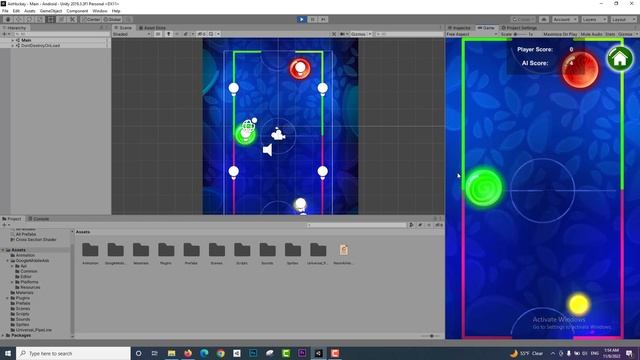Switch to the Project Settings tab
Viewport: 640px width, 360px height.
[x=519, y=28]
